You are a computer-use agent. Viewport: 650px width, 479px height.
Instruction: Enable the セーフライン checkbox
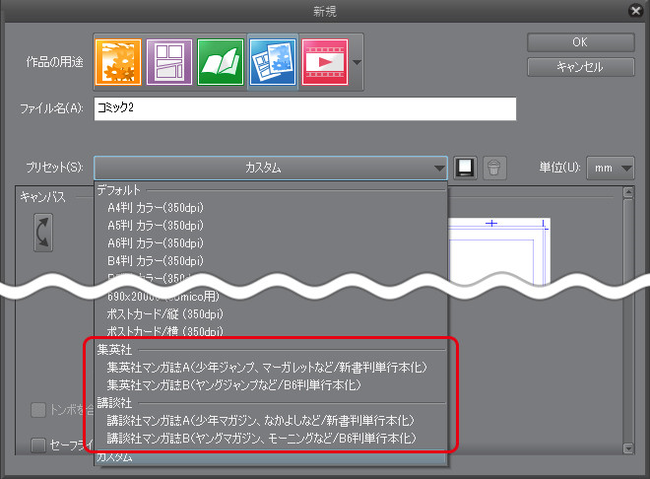pos(38,446)
